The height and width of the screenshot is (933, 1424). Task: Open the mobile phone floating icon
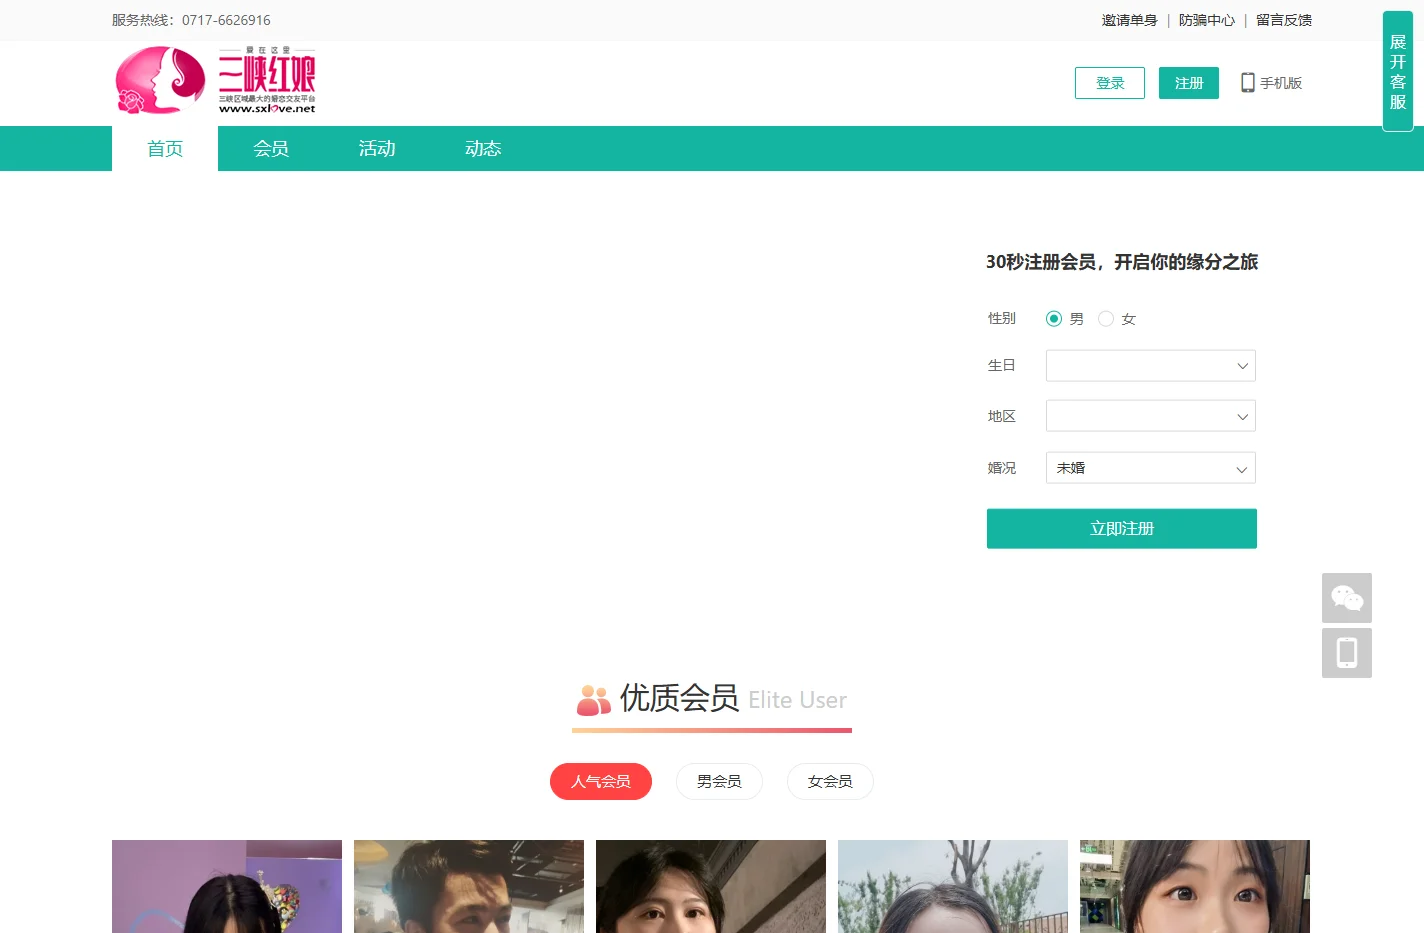tap(1346, 653)
